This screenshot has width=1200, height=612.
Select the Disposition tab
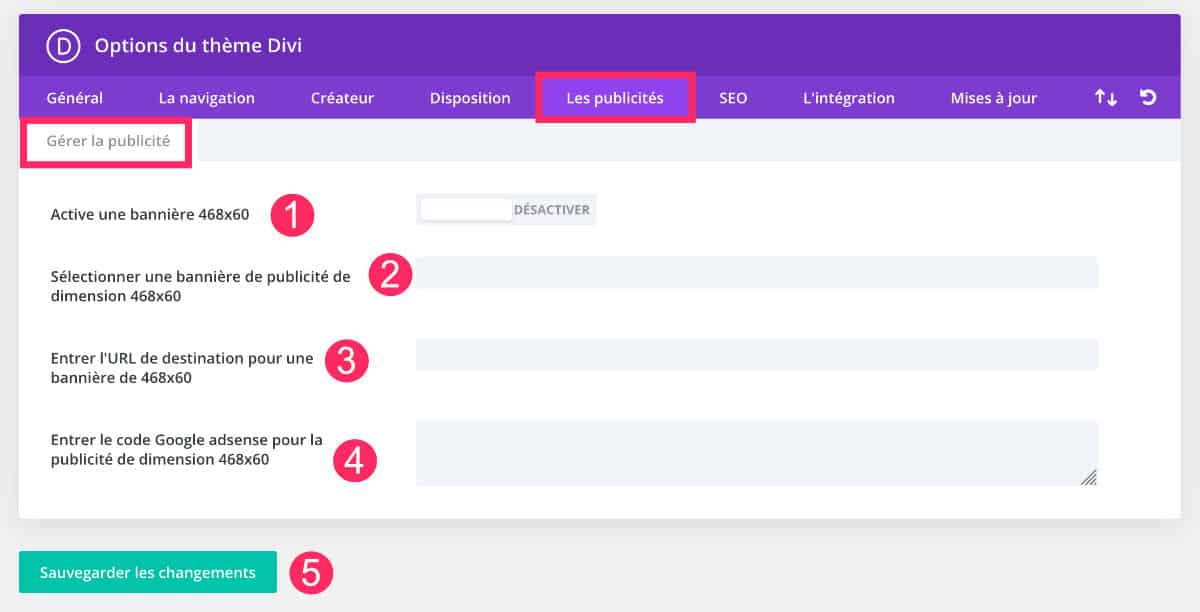pos(470,98)
